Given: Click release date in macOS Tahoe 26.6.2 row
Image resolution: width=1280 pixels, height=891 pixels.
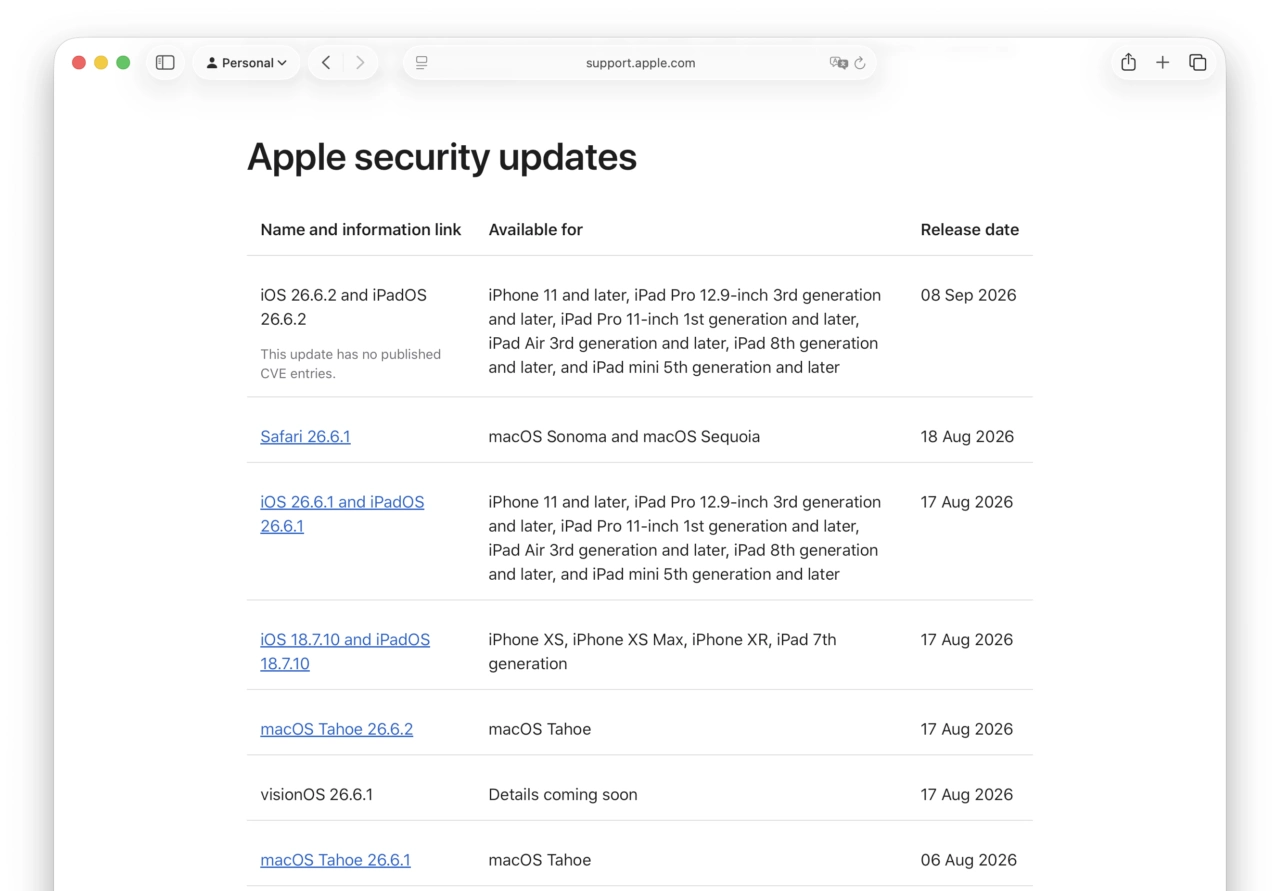Looking at the screenshot, I should 966,729.
